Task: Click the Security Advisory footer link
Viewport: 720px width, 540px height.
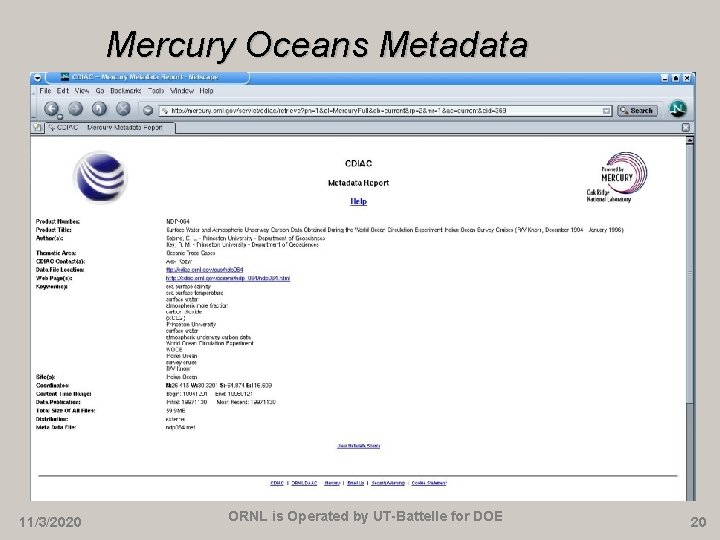Action: 388,483
